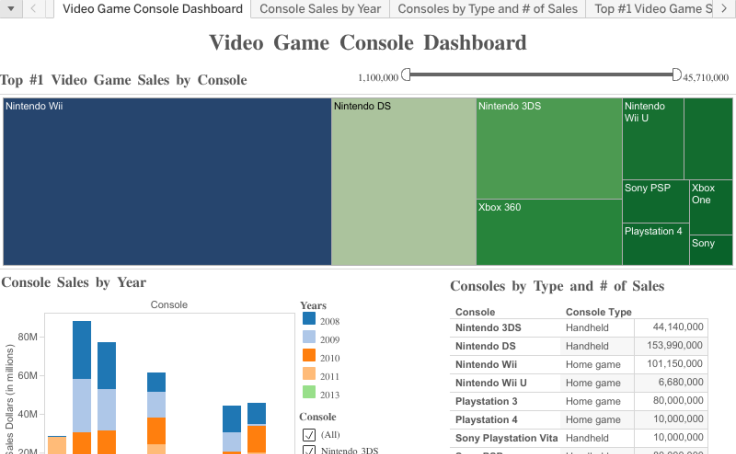Select the Playstation 4 treemap block
The height and width of the screenshot is (454, 736).
point(655,244)
